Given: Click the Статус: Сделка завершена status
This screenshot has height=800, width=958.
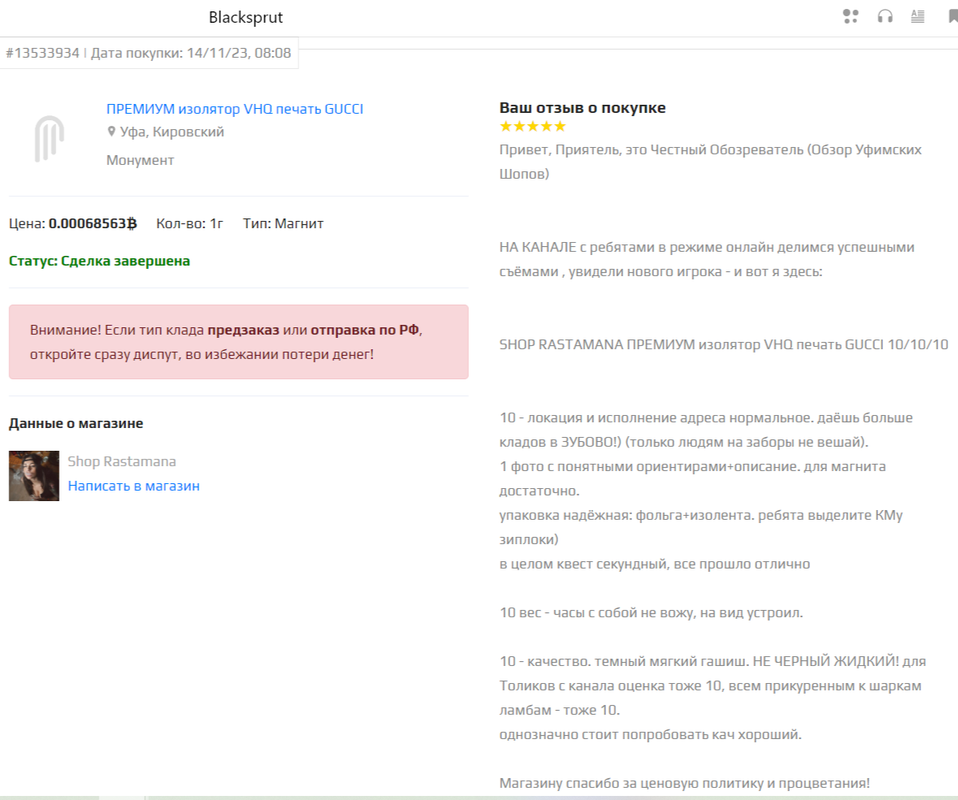Looking at the screenshot, I should 100,261.
